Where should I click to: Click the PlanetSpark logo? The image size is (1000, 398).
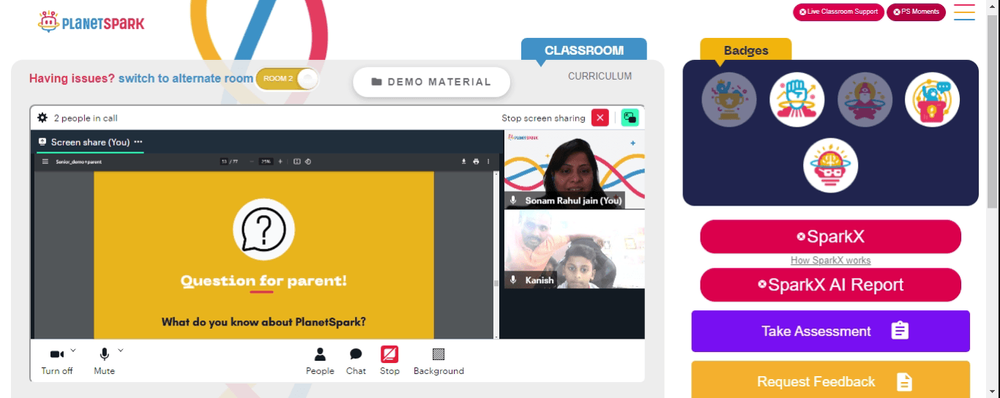(x=91, y=22)
